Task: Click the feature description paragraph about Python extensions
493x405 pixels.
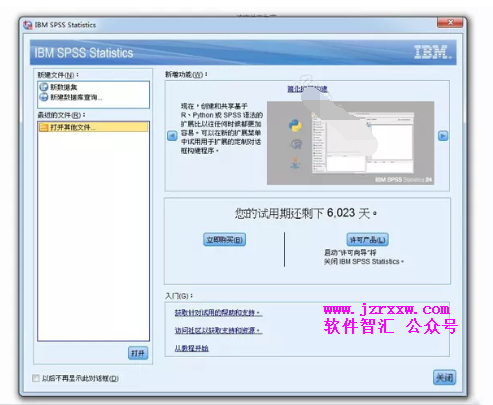Action: (x=222, y=128)
